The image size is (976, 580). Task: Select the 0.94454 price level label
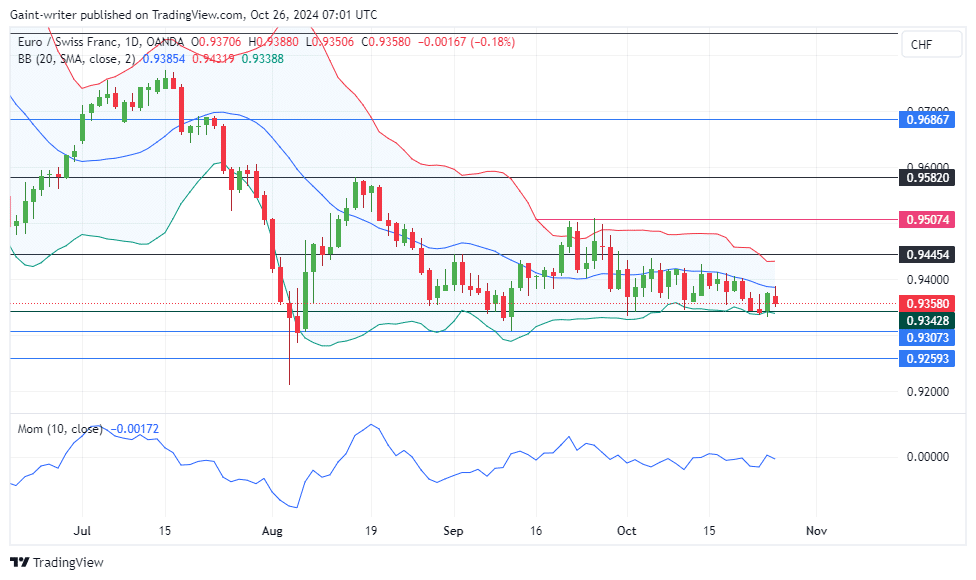tap(927, 255)
